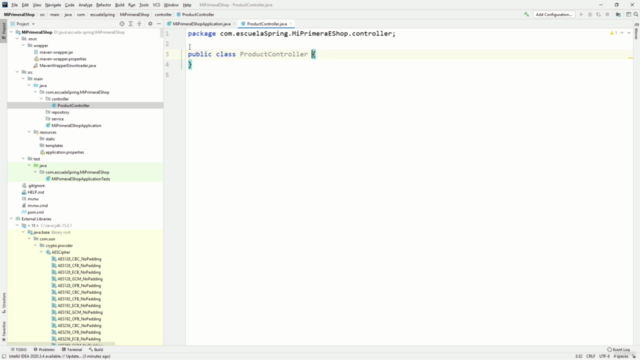640x360 pixels.
Task: Click the line 3 gutter number
Action: [167, 54]
